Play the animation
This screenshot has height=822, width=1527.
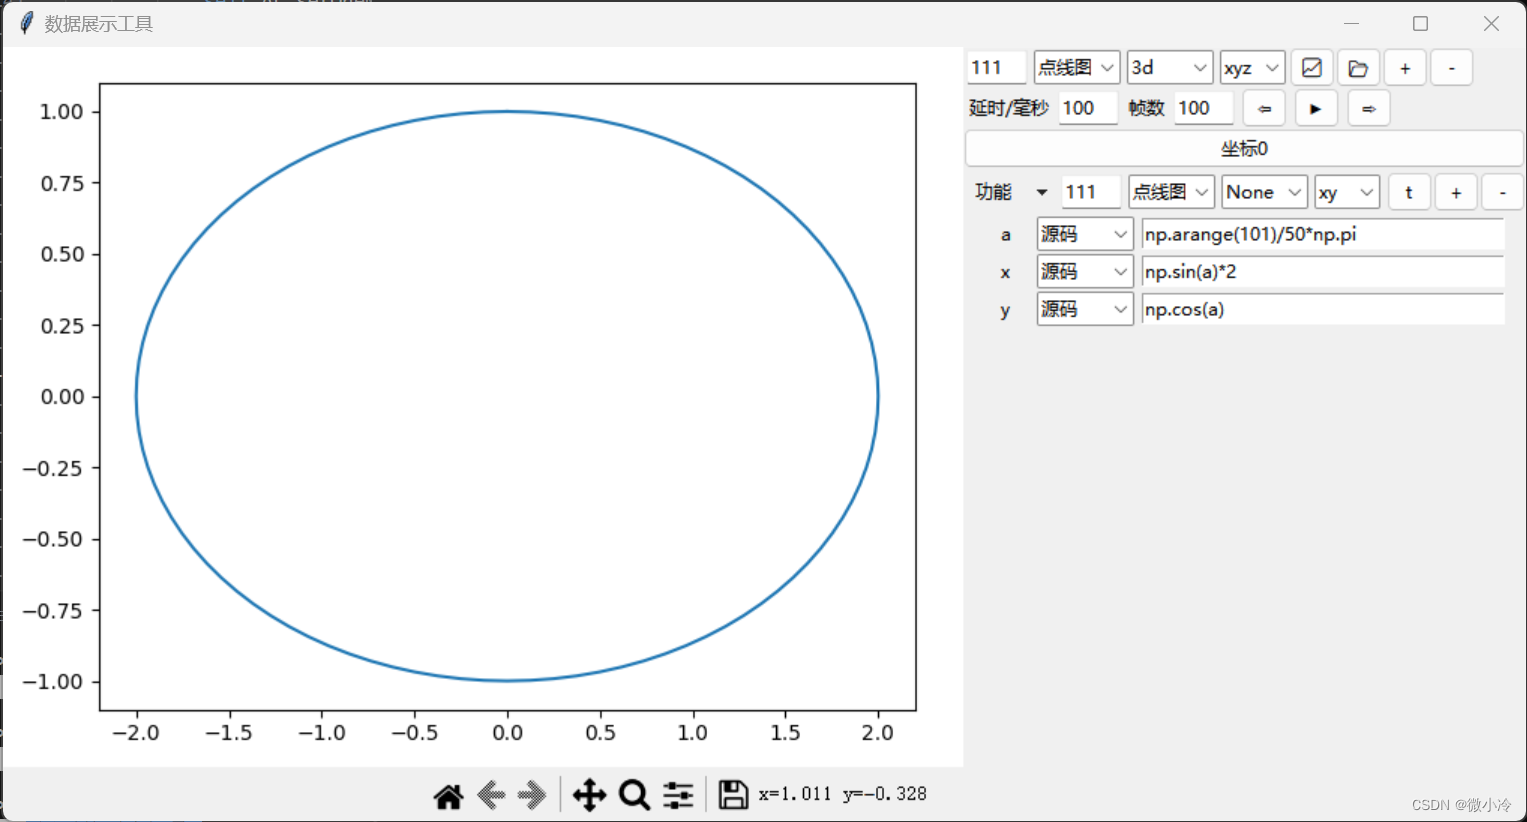pos(1316,108)
